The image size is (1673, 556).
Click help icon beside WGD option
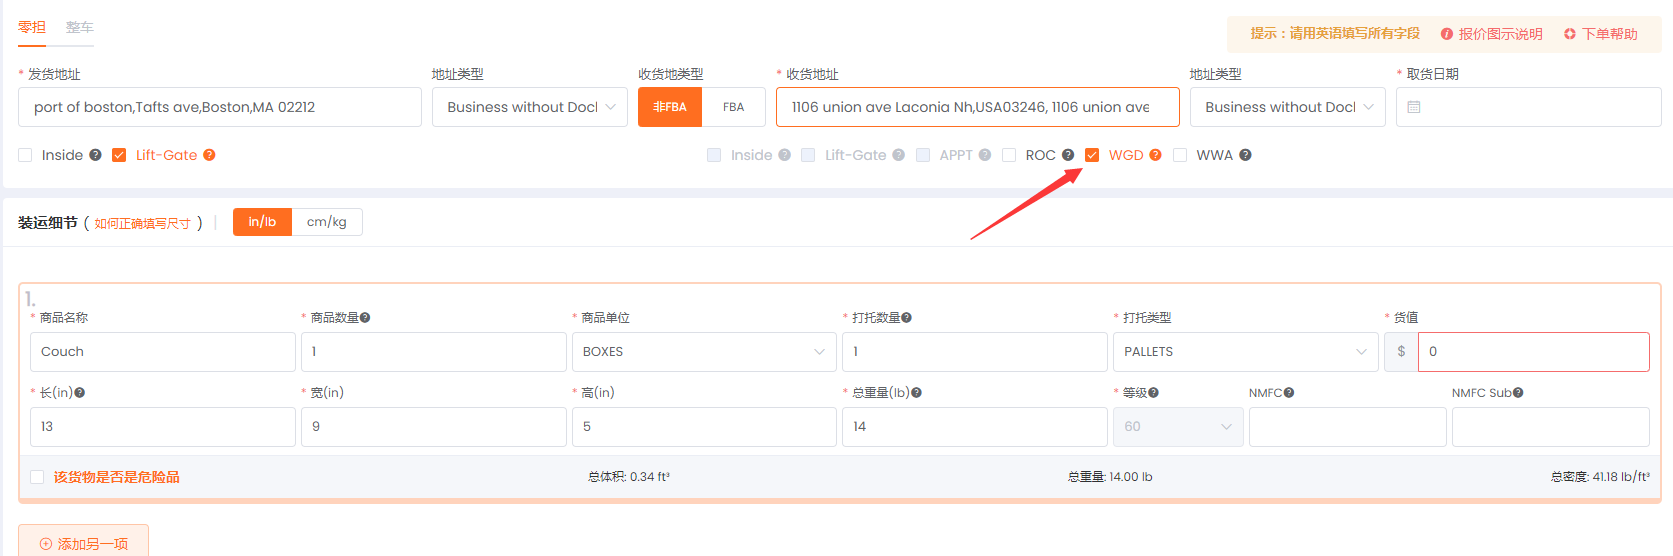pos(1155,155)
